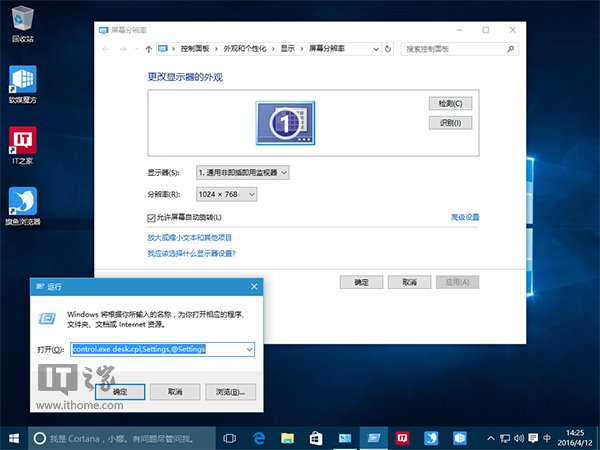Click the forward arrow in the 屏幕分辨率 window
The width and height of the screenshot is (600, 450).
pos(123,49)
